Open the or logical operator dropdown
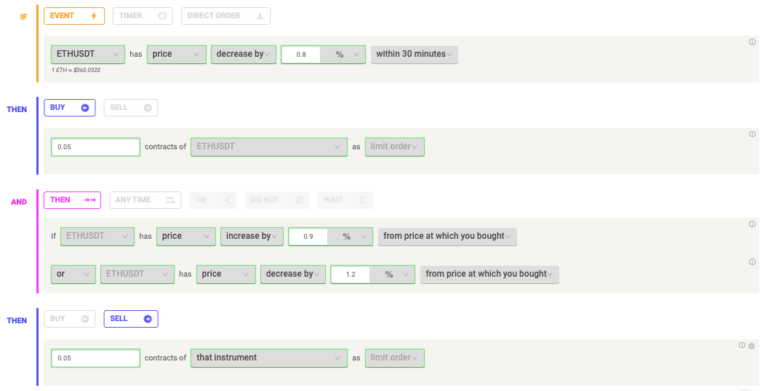Screen dimensions: 768x391 (x=73, y=274)
